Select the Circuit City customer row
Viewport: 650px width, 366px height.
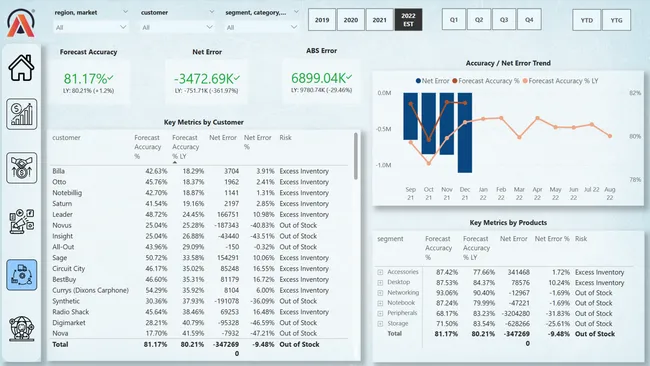pos(199,269)
